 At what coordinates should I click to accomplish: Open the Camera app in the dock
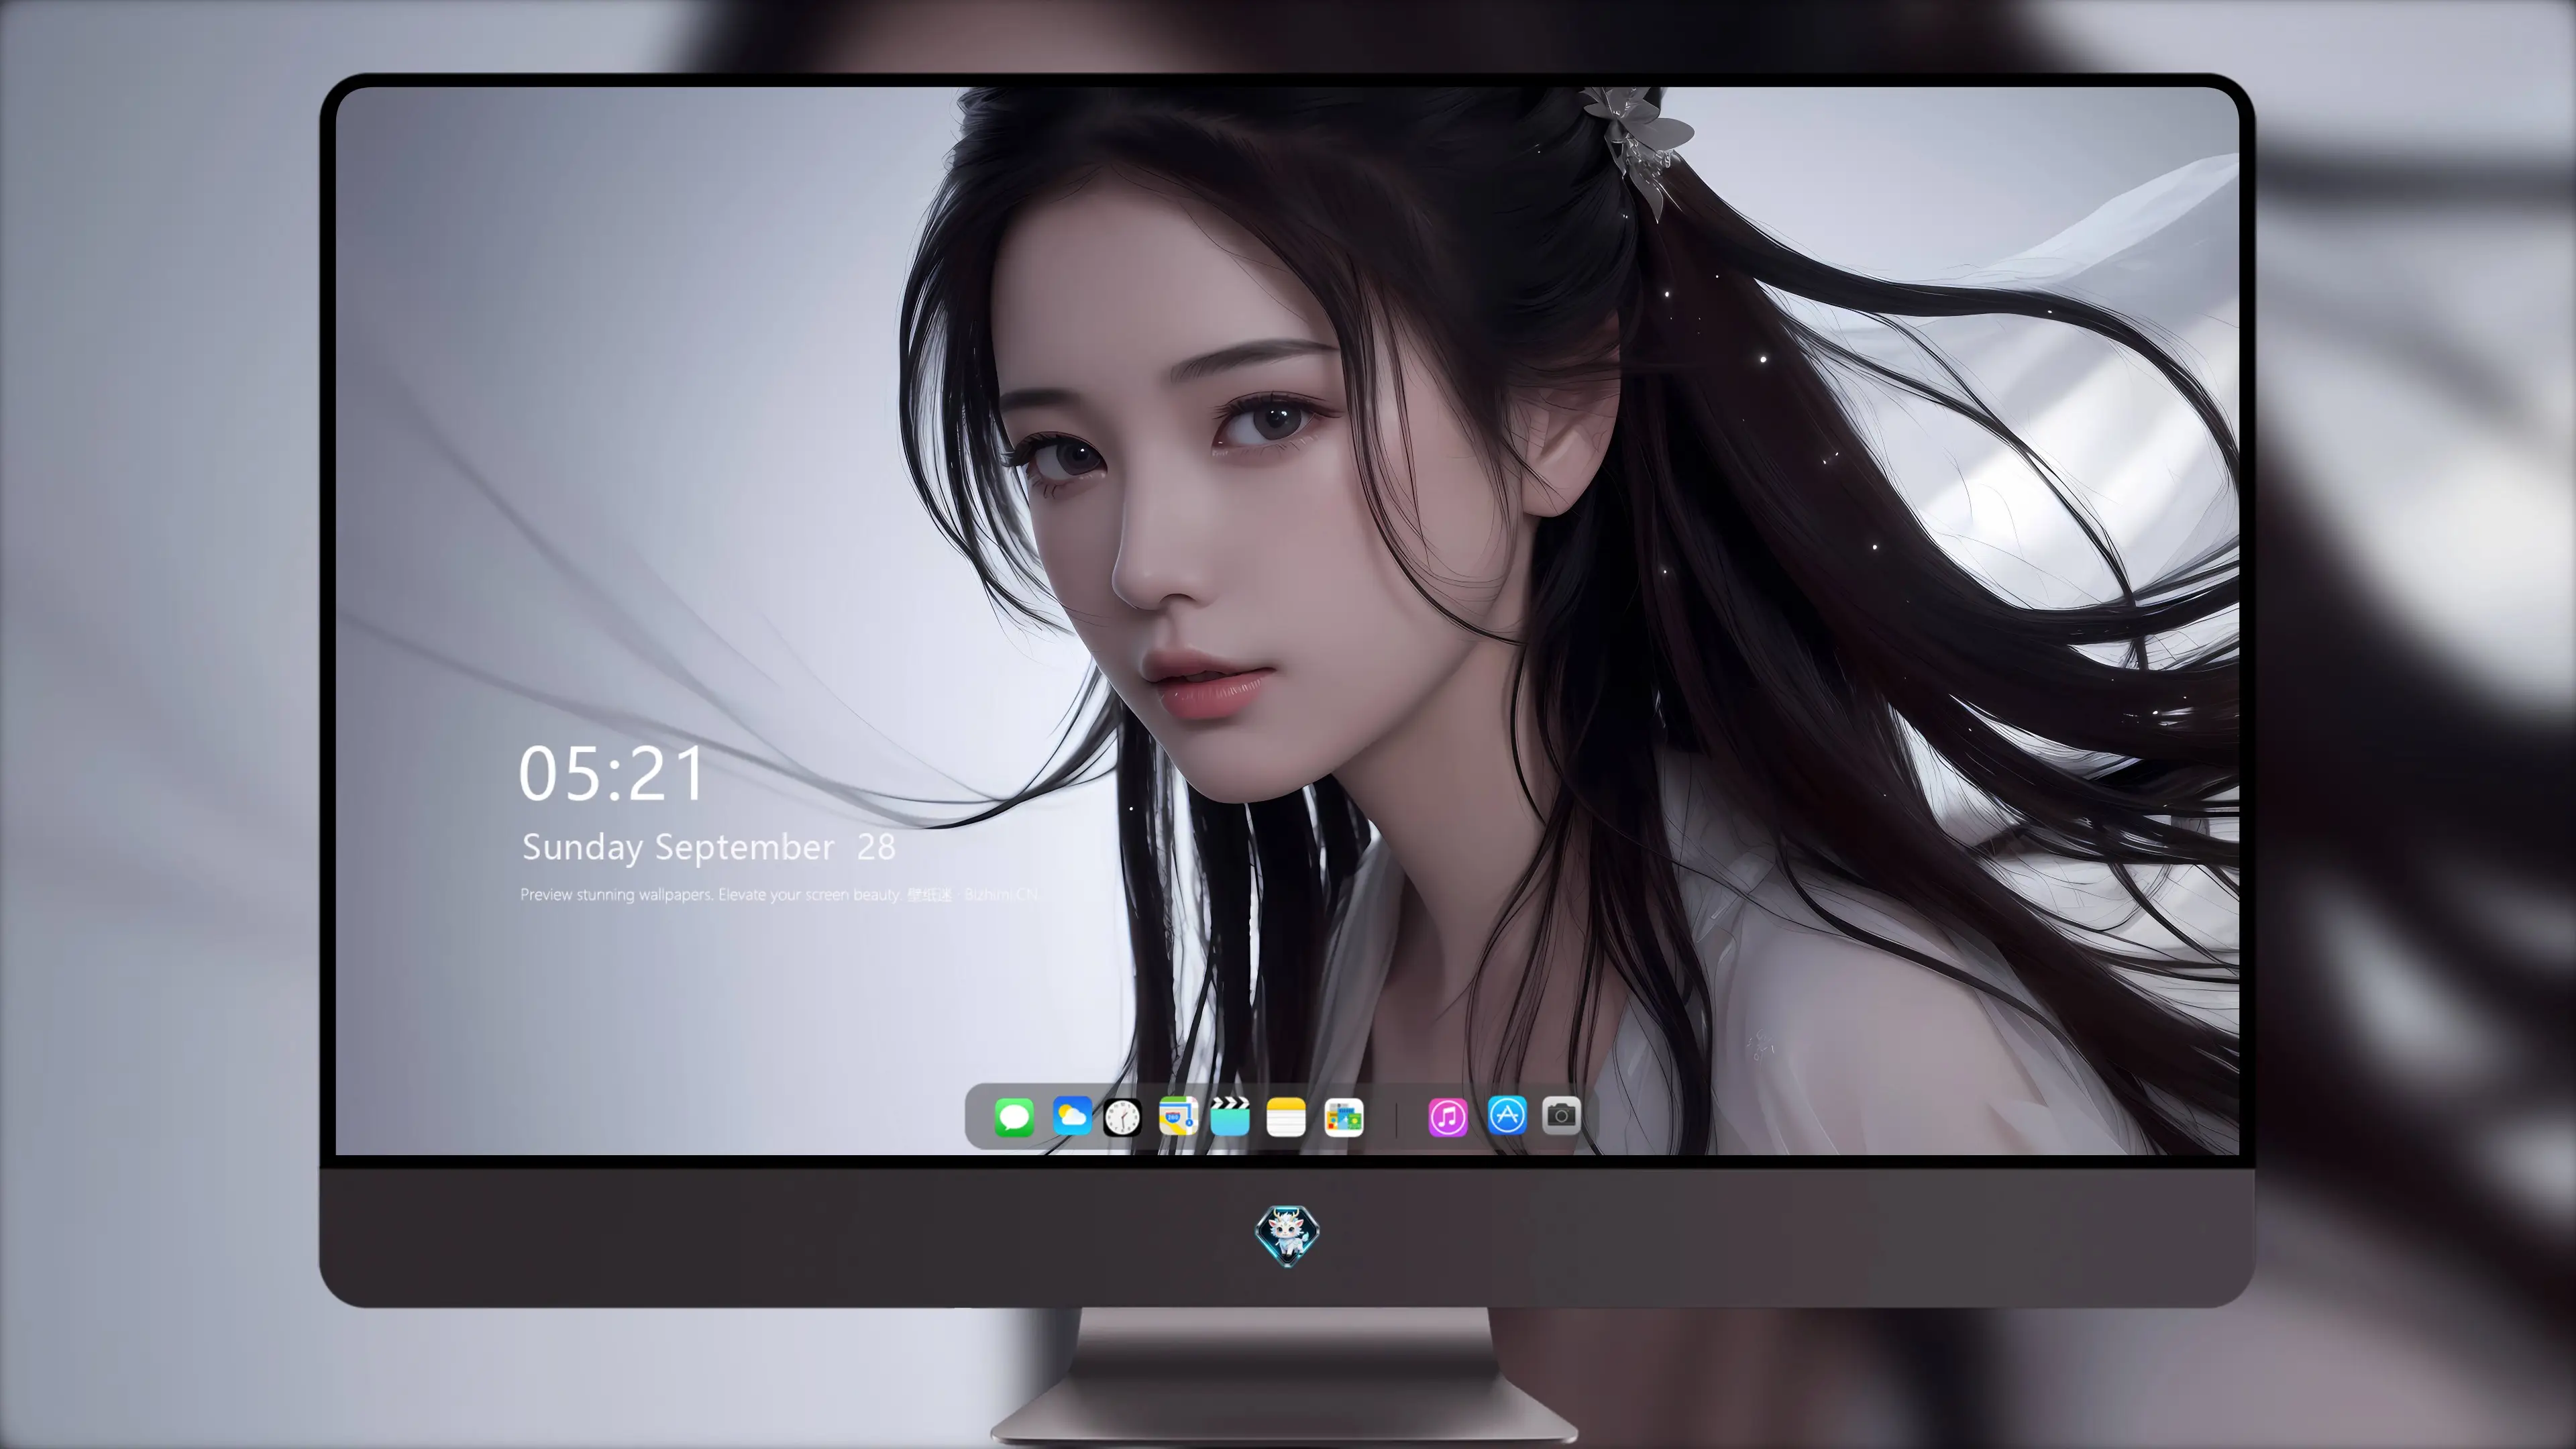click(x=1561, y=1115)
